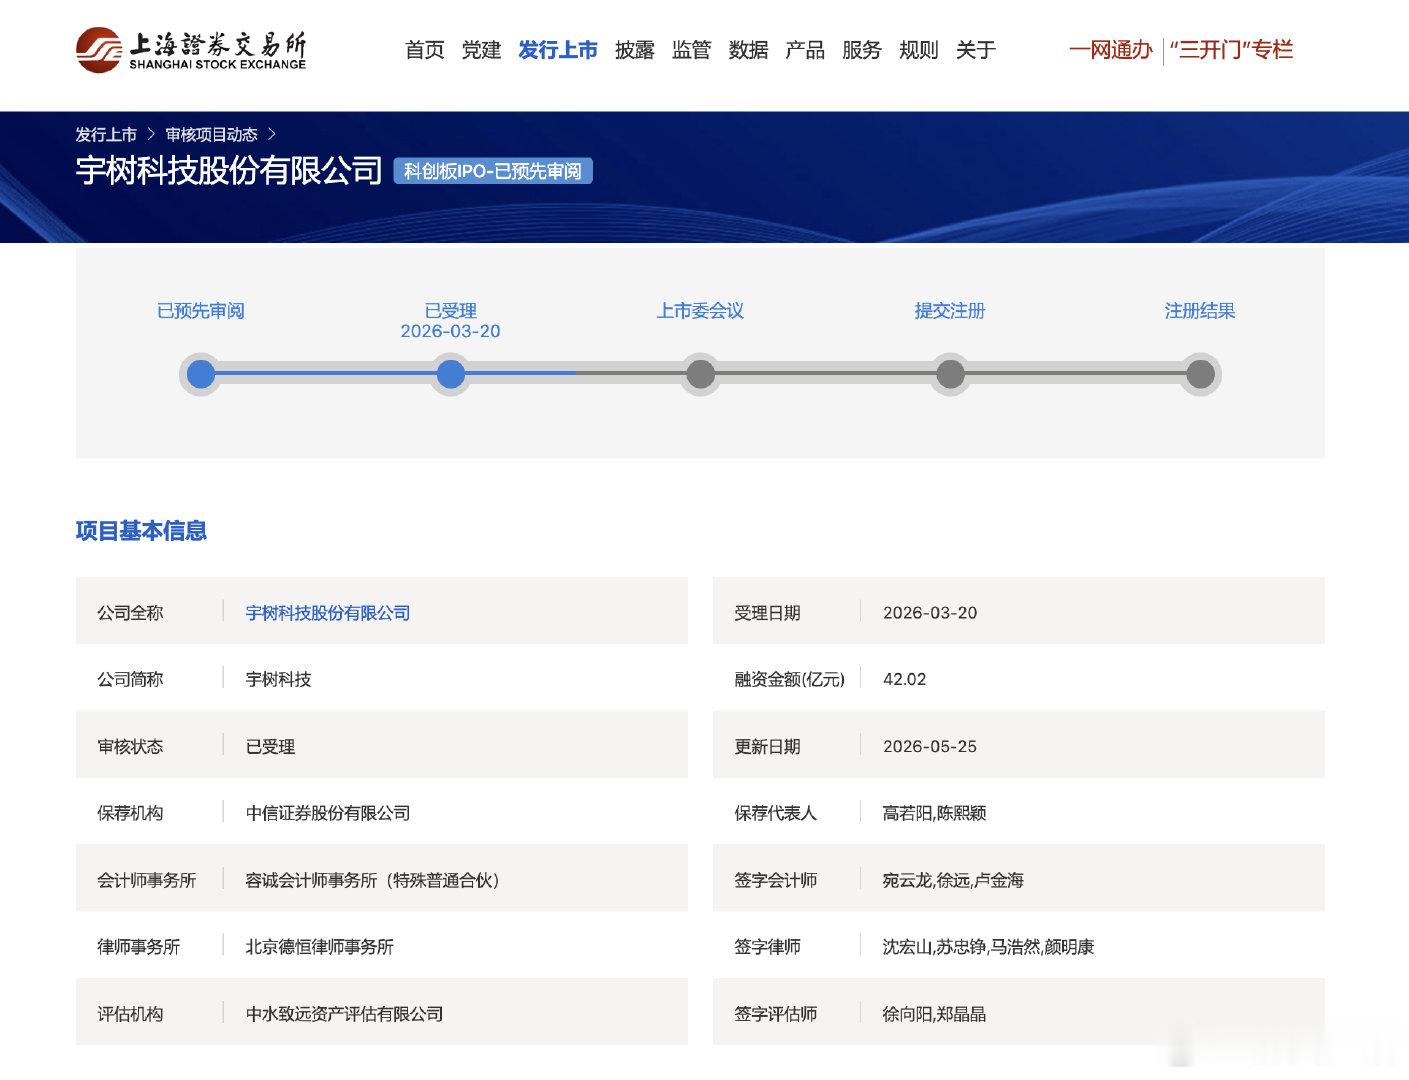Go to the 服务 menu
Screen dimensions: 1409x1080
(x=862, y=50)
